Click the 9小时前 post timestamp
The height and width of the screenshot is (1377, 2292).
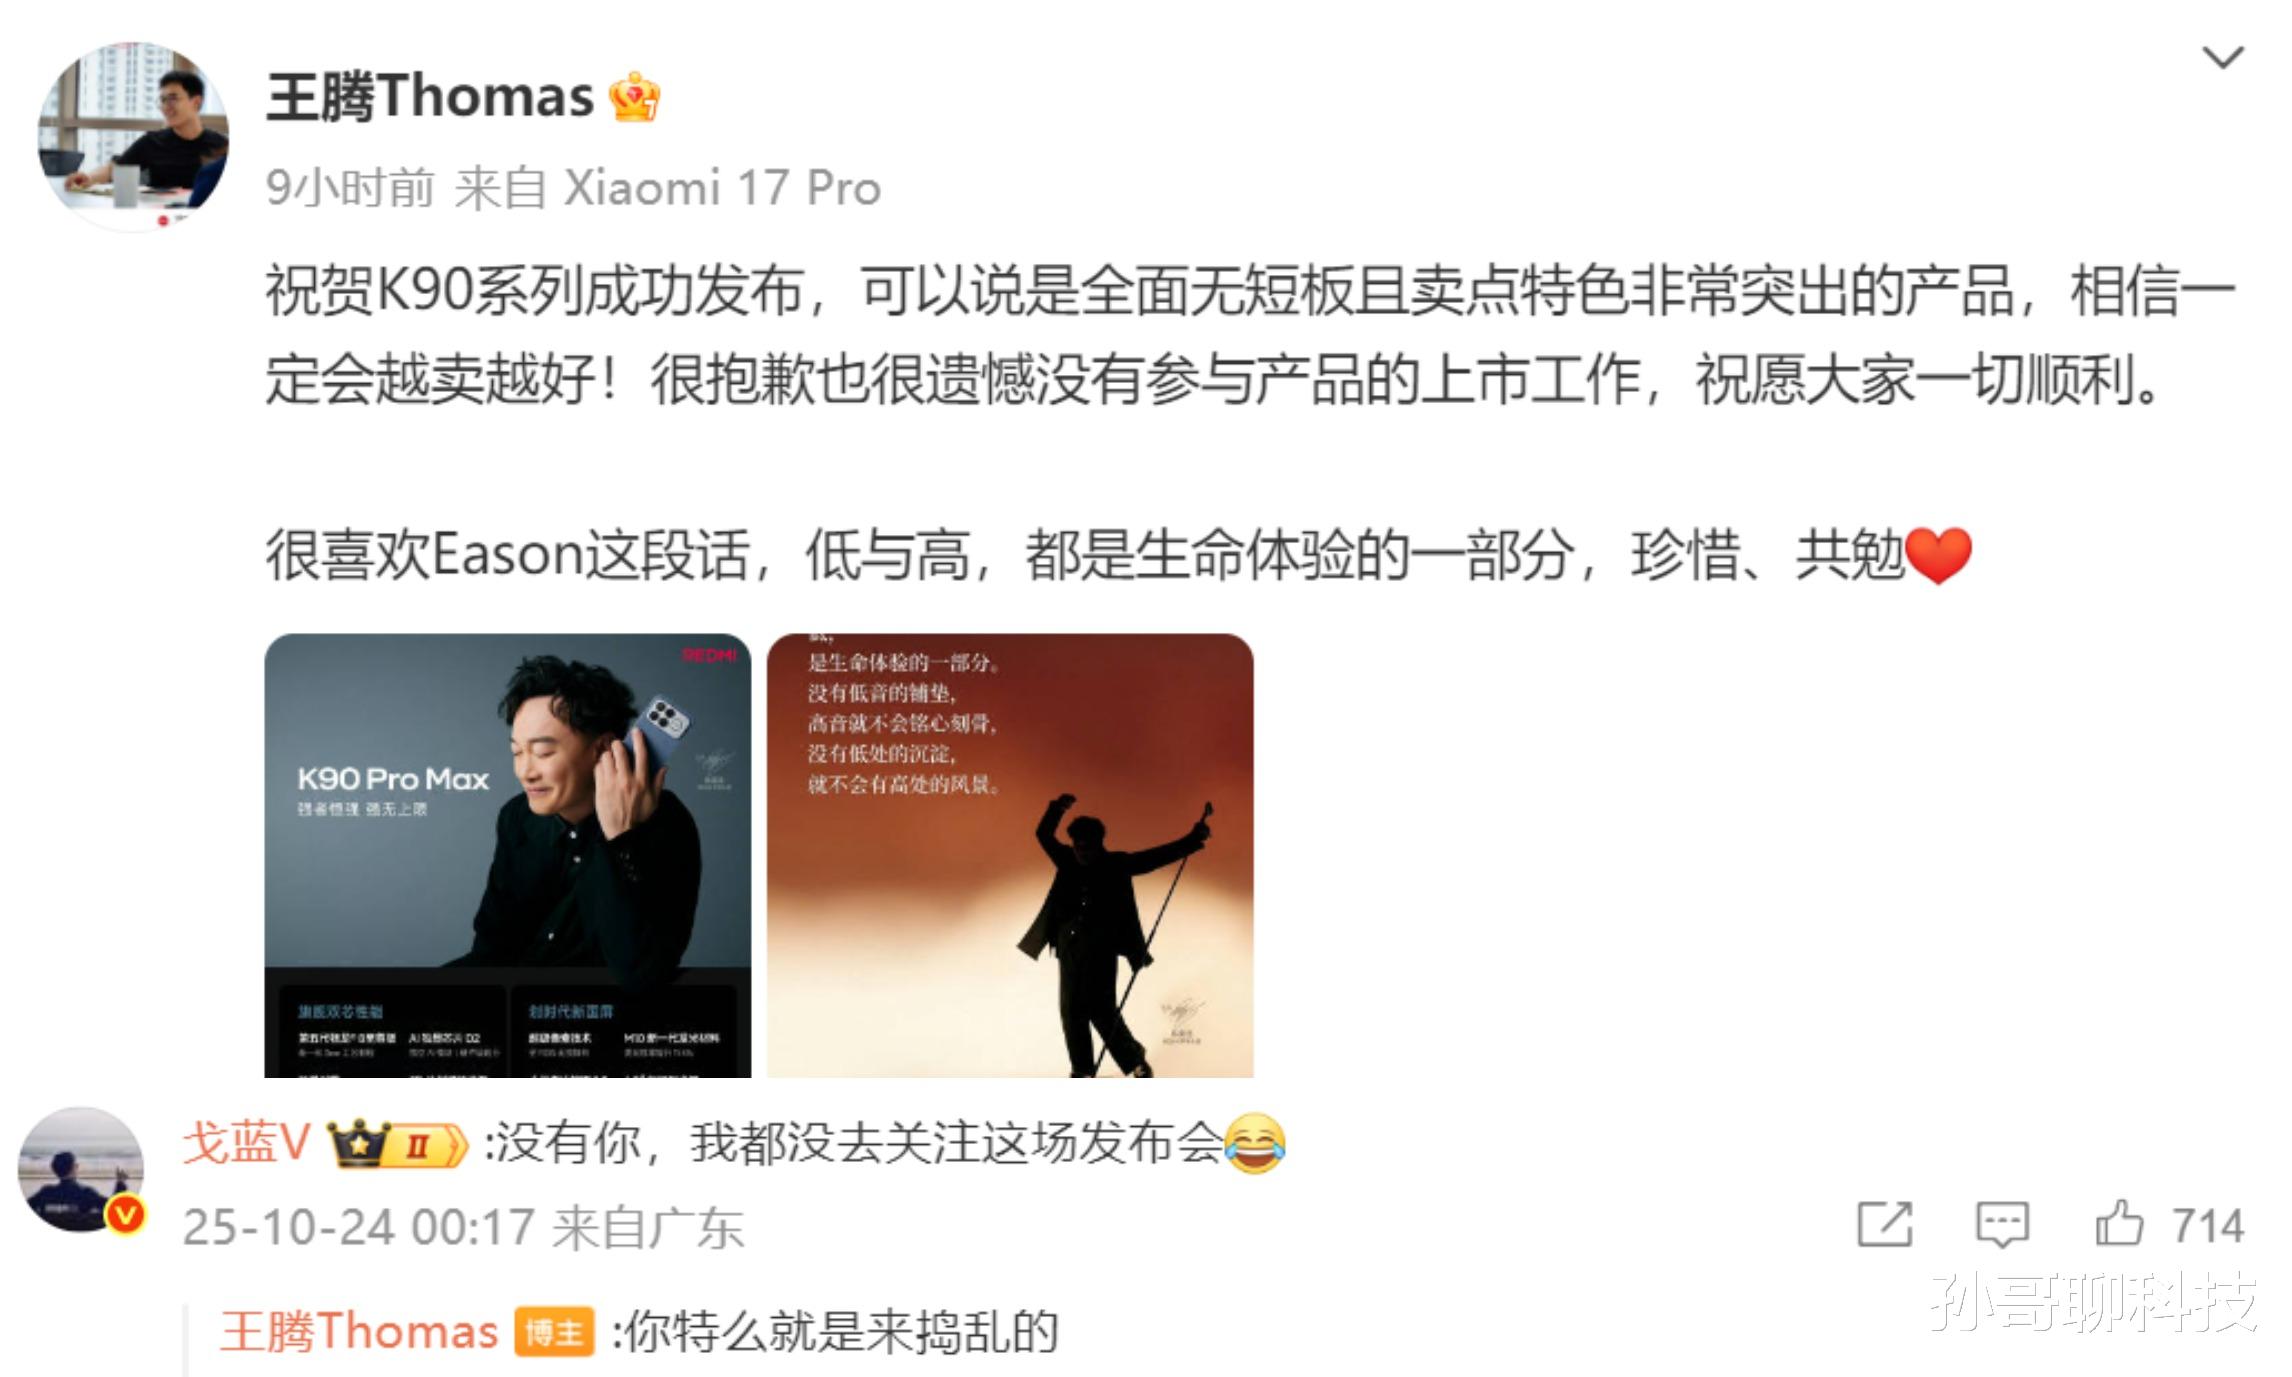tap(350, 188)
